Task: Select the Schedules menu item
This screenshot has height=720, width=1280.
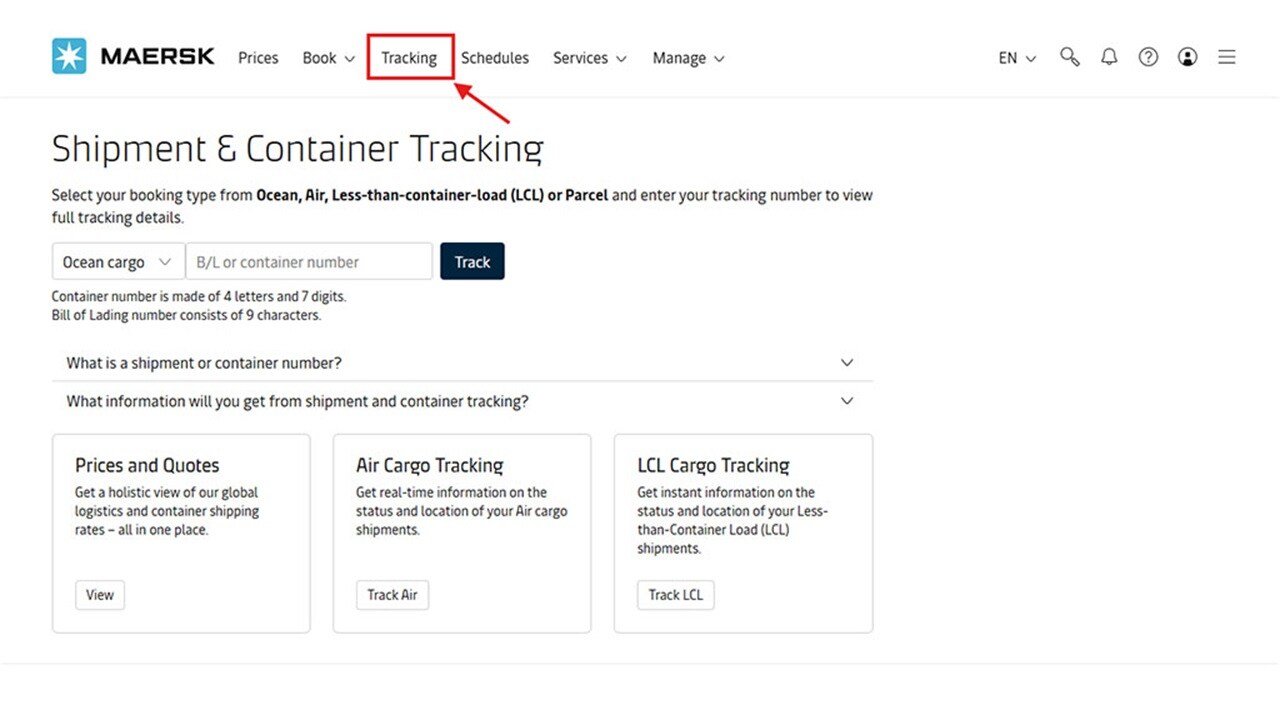Action: pos(494,58)
